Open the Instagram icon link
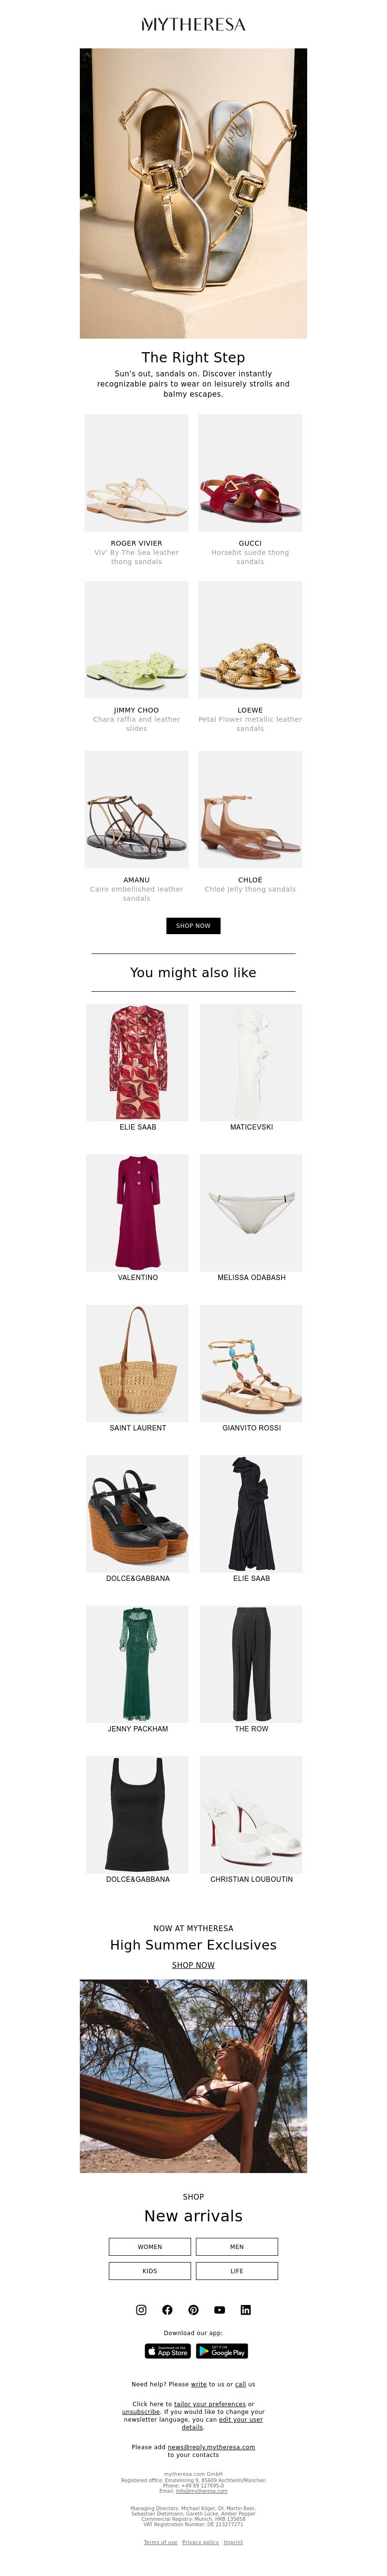 (141, 2309)
